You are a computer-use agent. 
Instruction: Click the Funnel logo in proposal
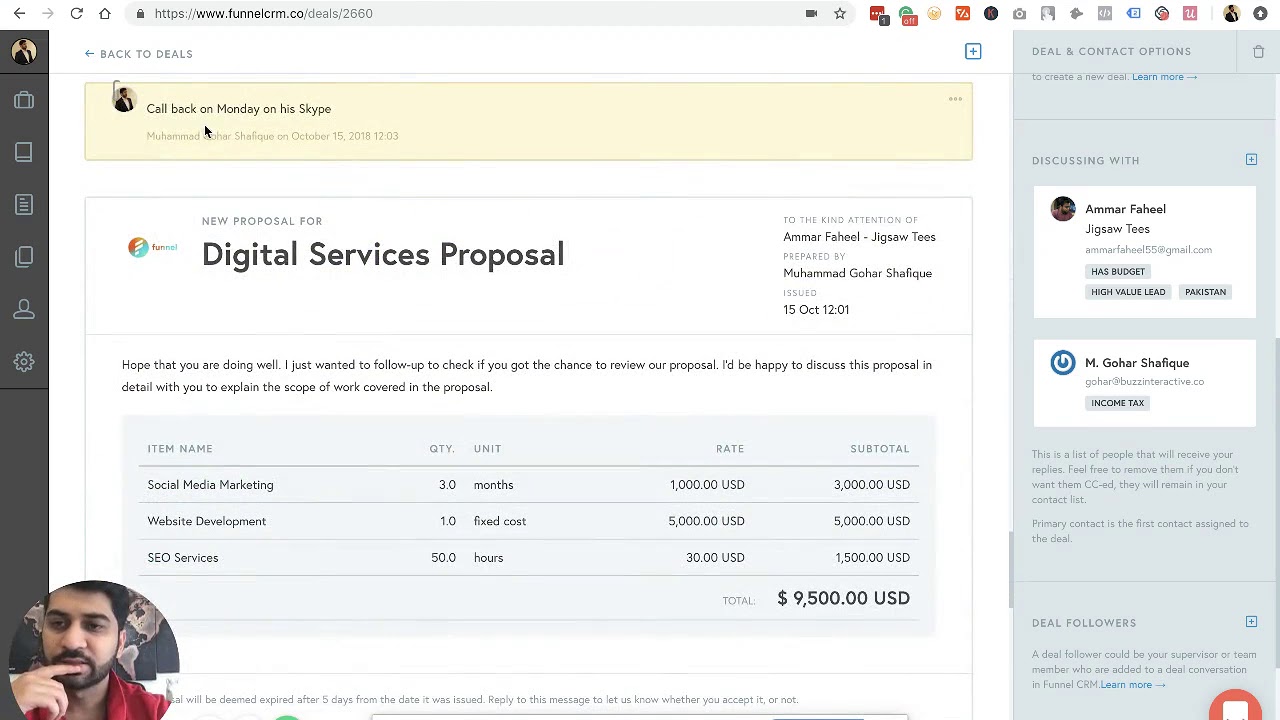tap(153, 247)
